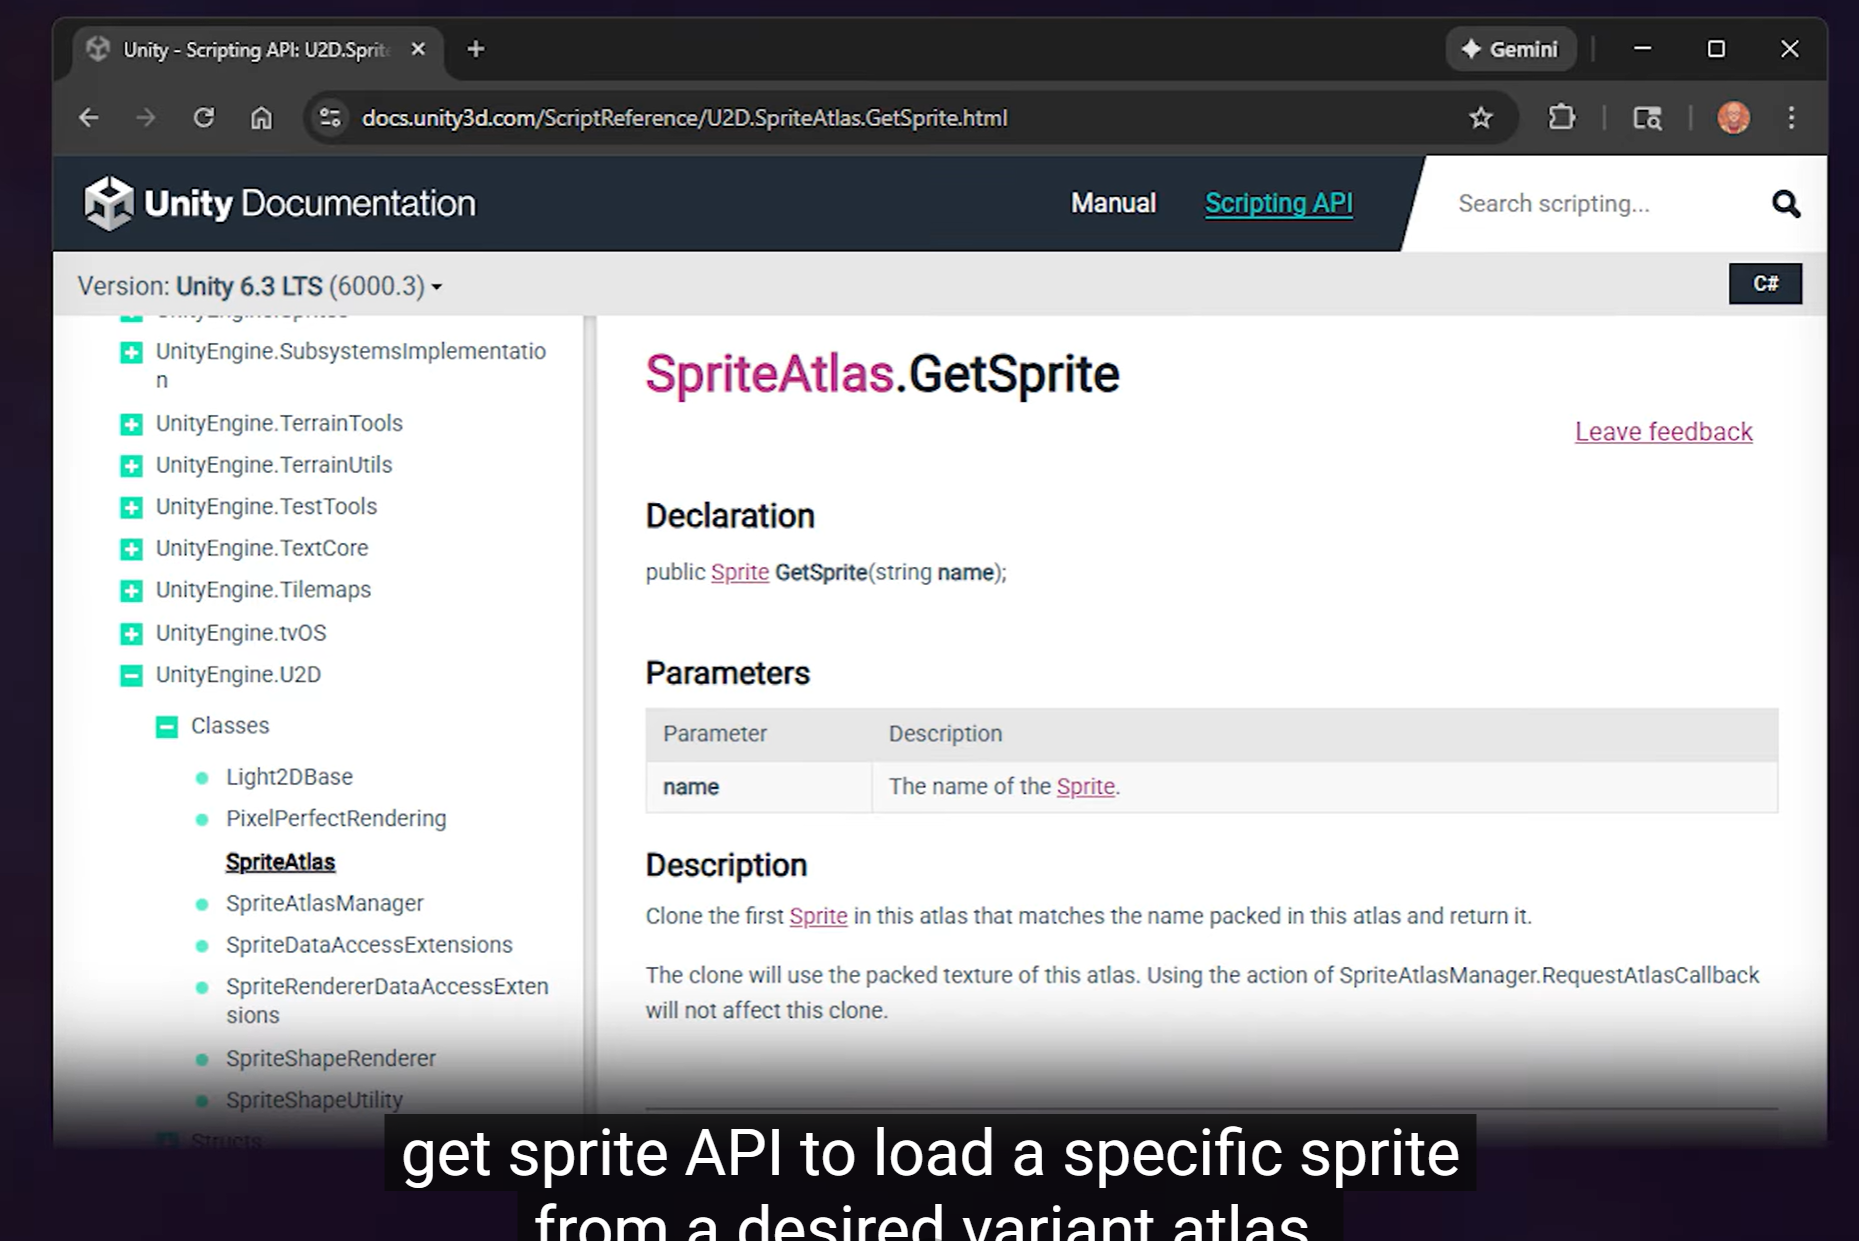Image resolution: width=1859 pixels, height=1241 pixels.
Task: Bookmark this page with the star icon
Action: tap(1481, 118)
